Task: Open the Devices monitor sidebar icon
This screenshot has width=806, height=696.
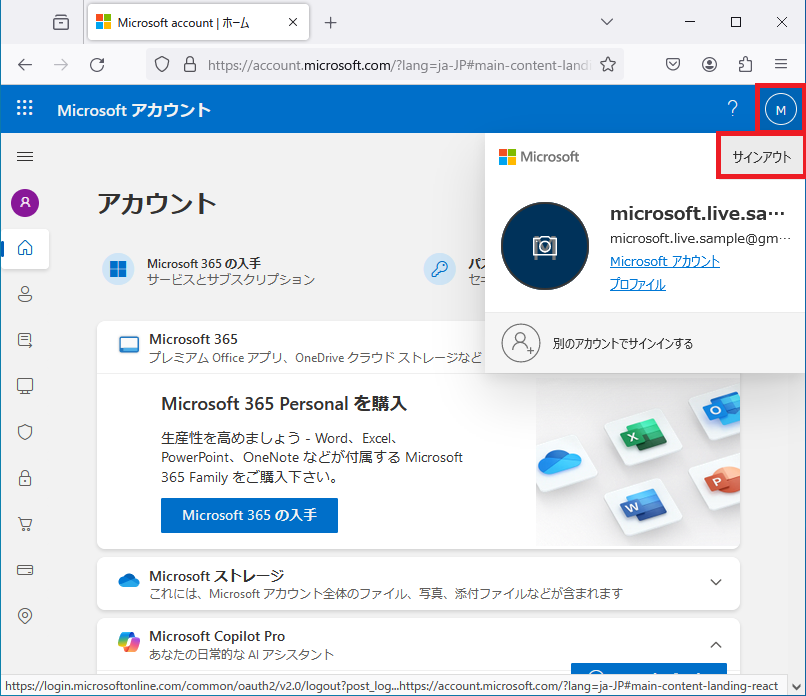Action: point(25,386)
